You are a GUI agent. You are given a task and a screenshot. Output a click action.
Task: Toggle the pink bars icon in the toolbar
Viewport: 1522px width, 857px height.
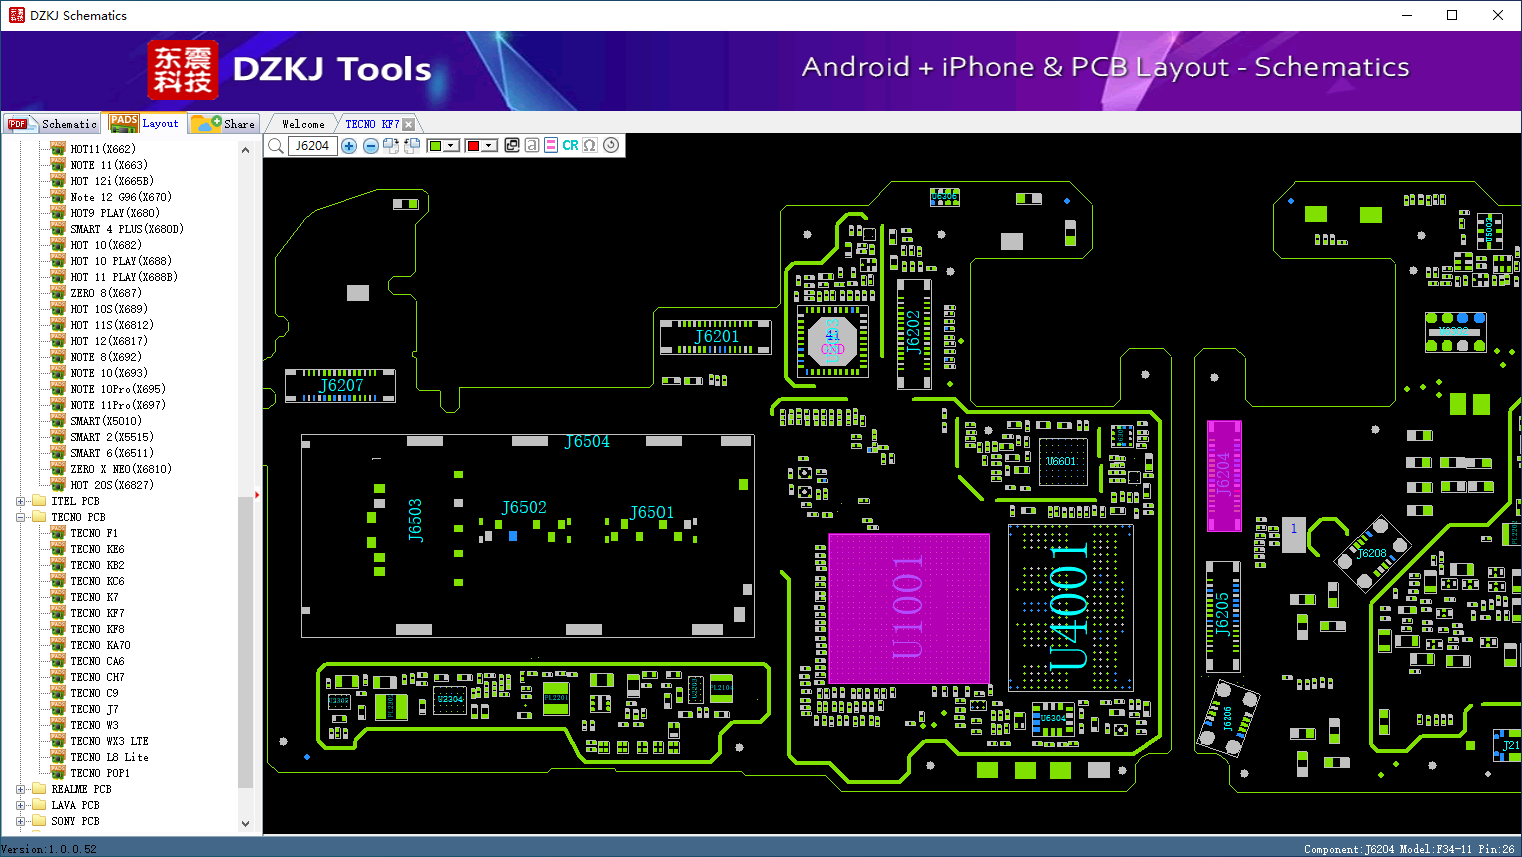pos(551,146)
